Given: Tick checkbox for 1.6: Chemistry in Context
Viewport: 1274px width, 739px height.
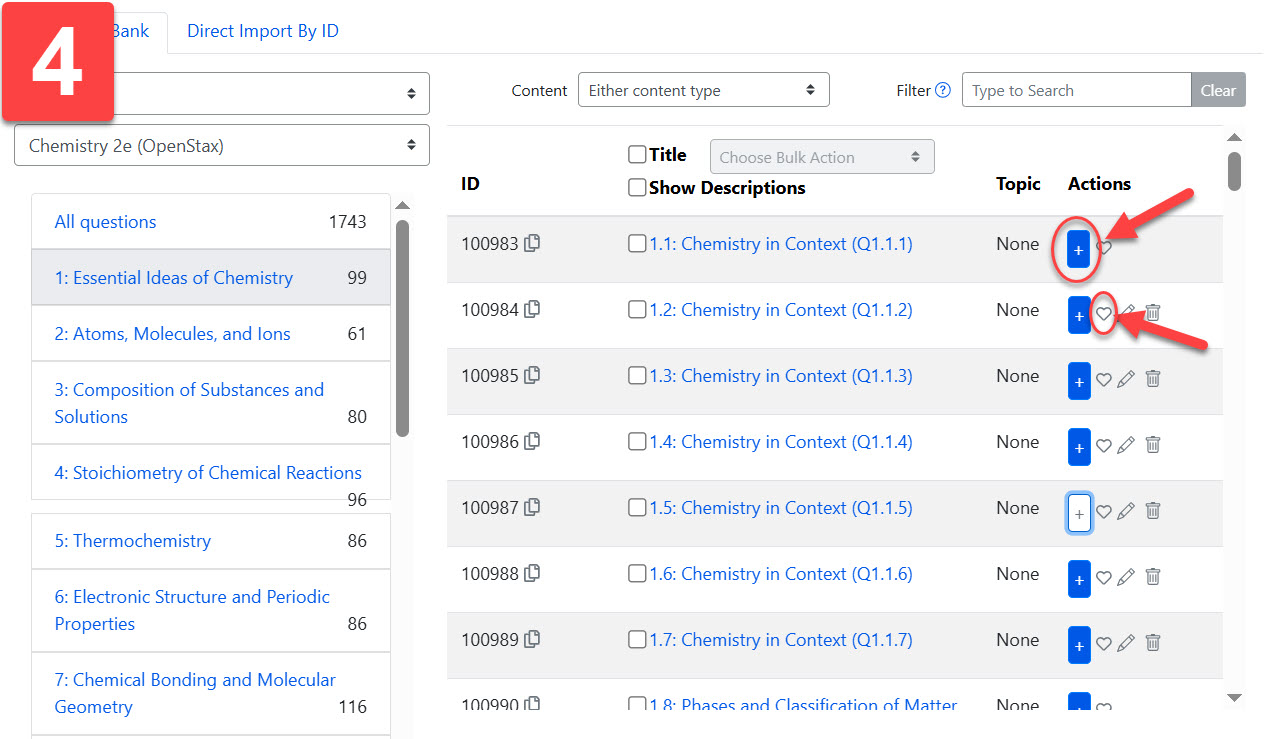Looking at the screenshot, I should 637,573.
